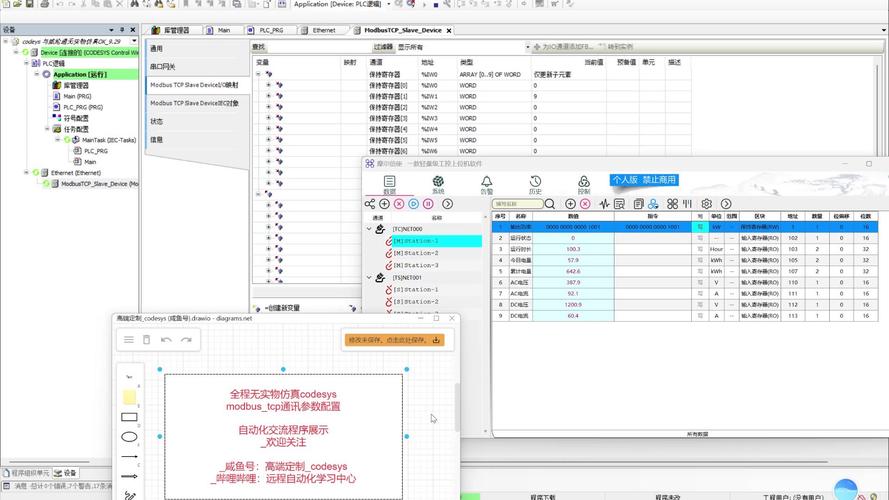Open the 数据 section in SCADA window
This screenshot has height=500, width=889.
(390, 184)
